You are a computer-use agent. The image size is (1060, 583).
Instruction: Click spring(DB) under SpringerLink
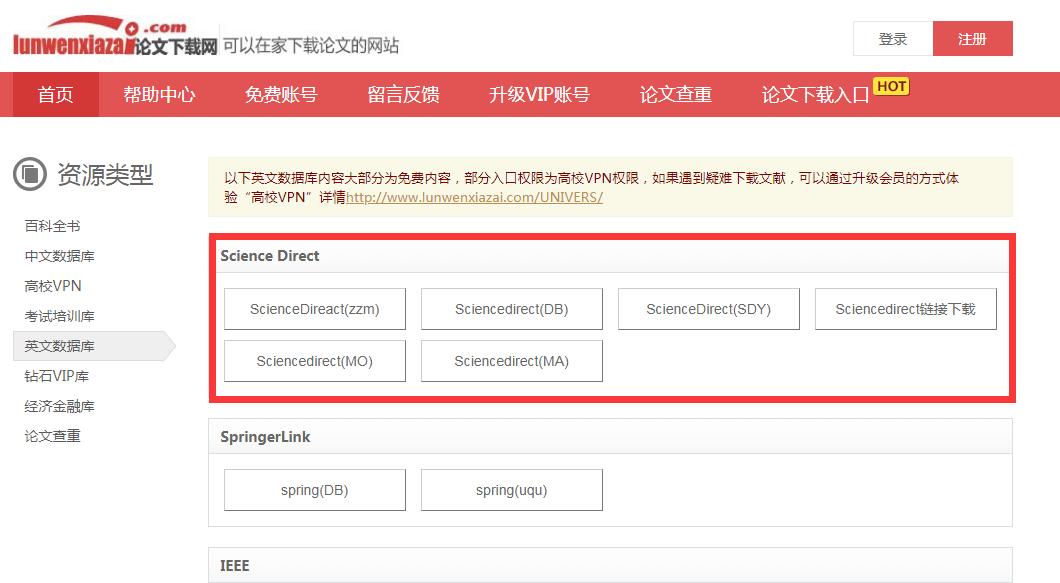point(314,489)
